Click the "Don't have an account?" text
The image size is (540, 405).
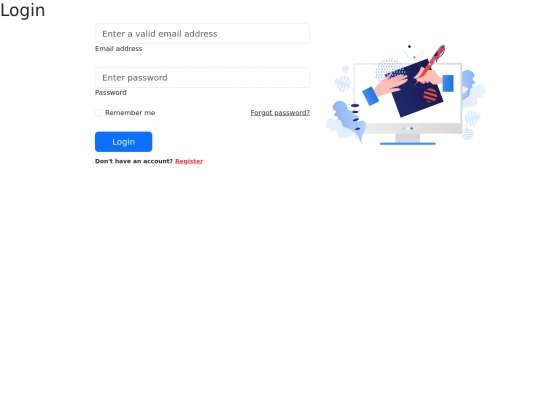134,161
